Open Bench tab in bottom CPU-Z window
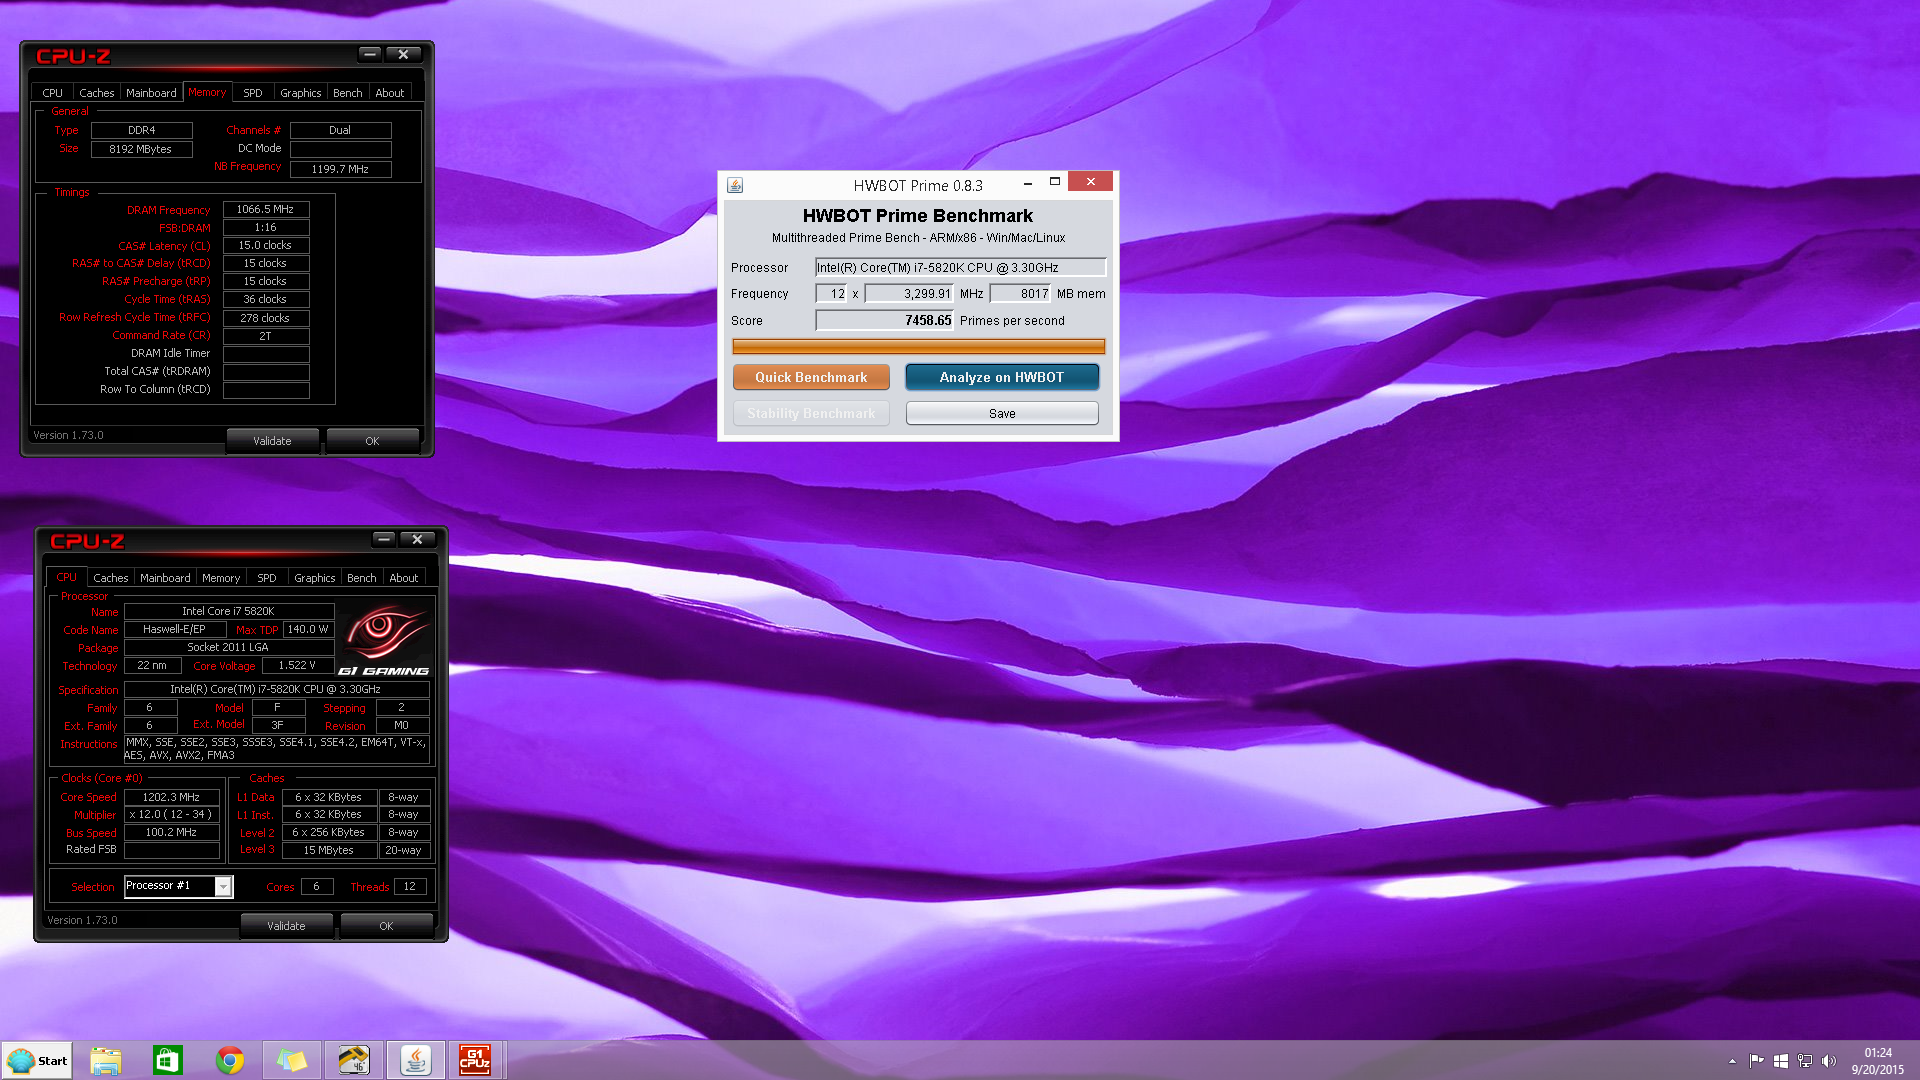Image resolution: width=1920 pixels, height=1080 pixels. coord(362,578)
